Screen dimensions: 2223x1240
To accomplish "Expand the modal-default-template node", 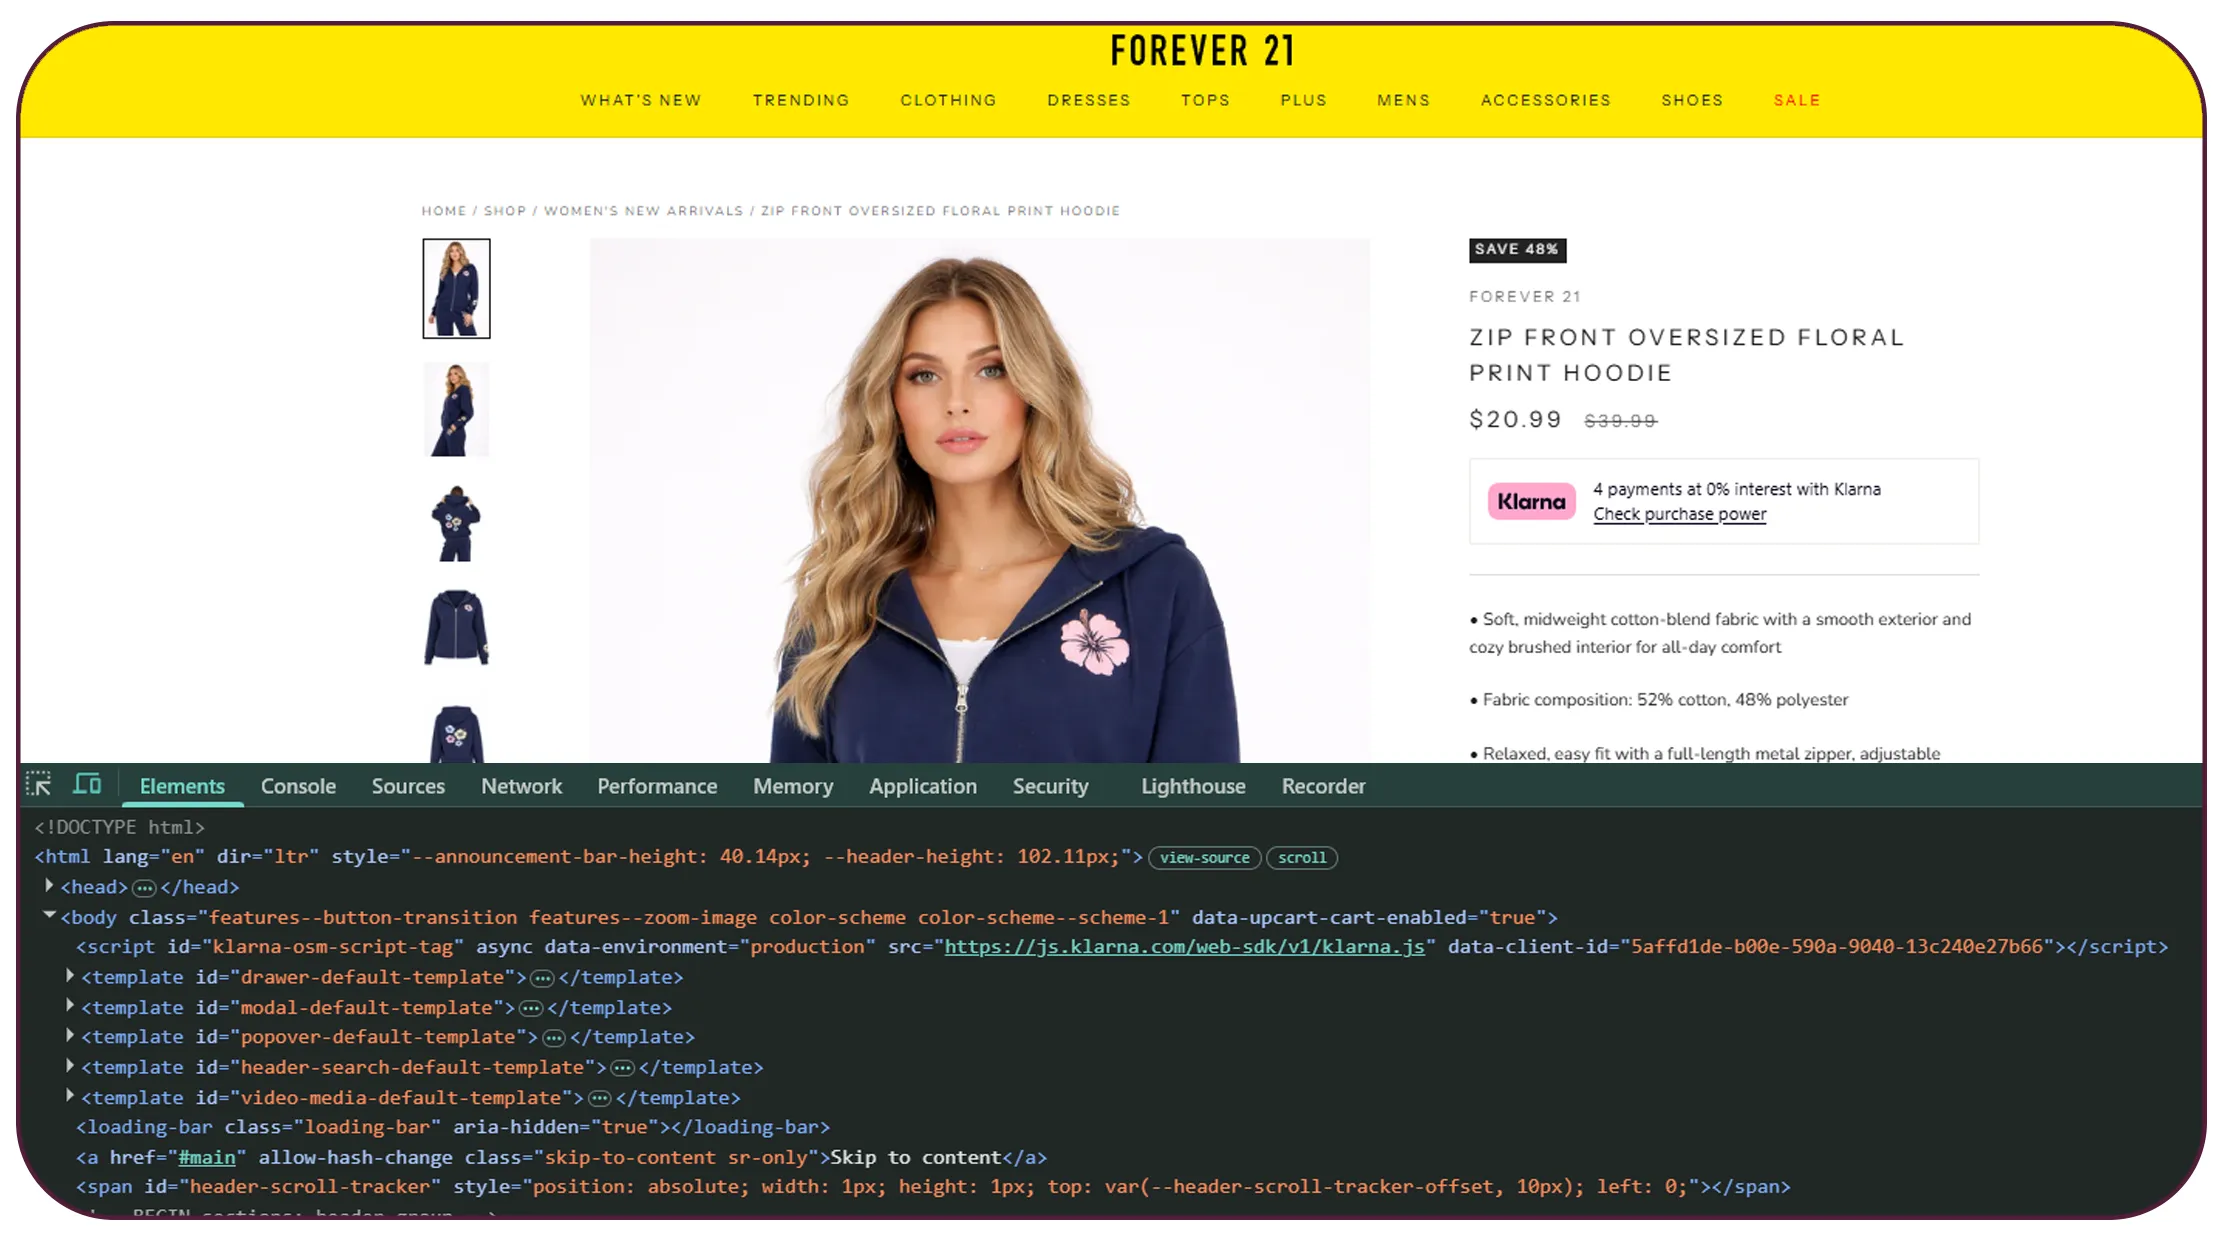I will coord(70,1006).
